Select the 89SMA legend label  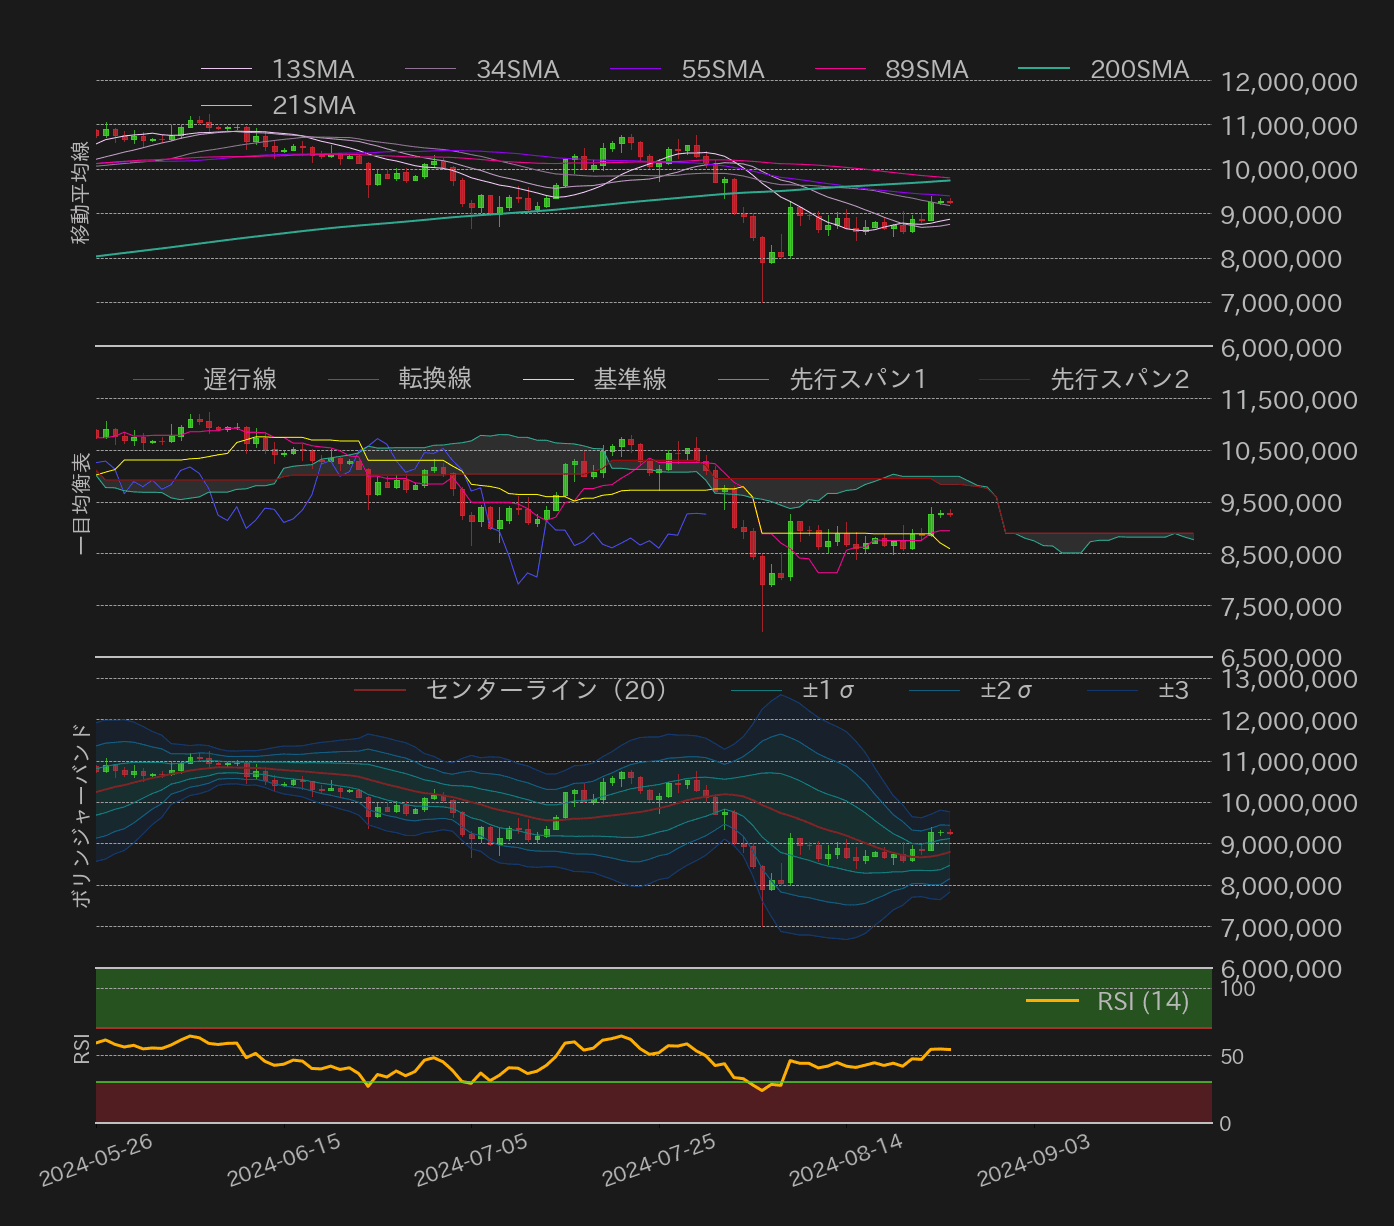coord(926,69)
